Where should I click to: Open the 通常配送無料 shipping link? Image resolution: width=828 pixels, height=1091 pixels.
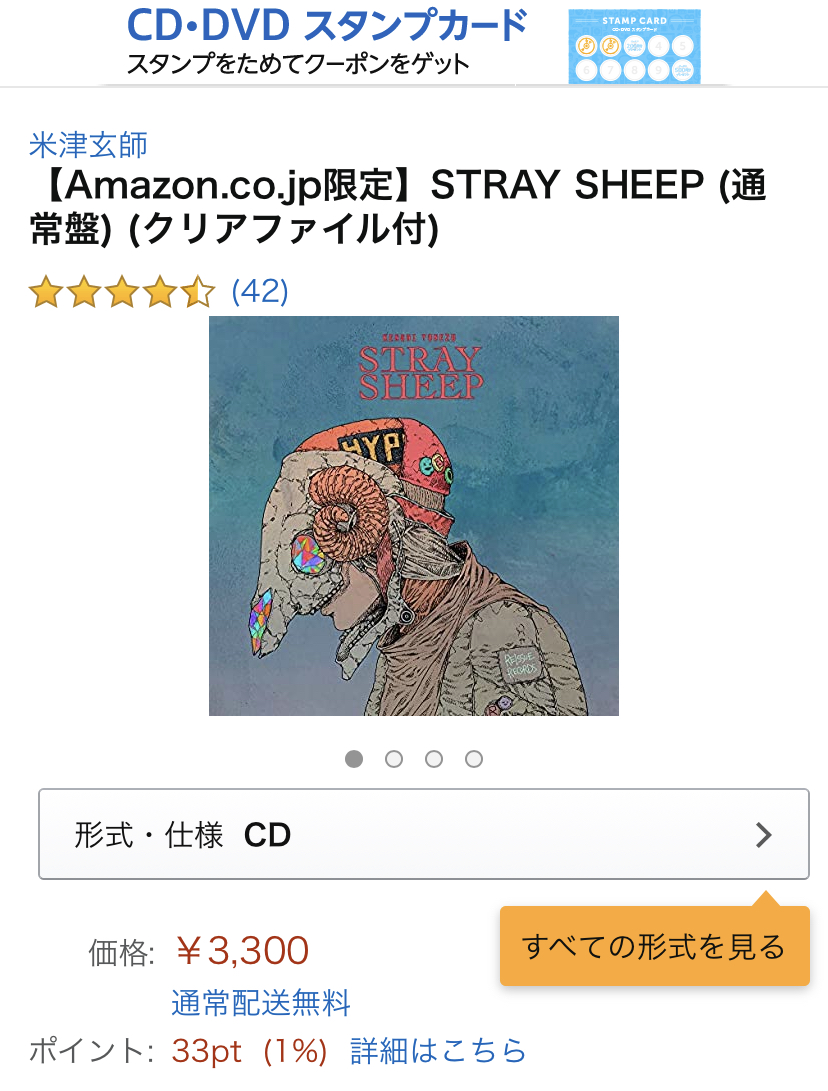261,1003
